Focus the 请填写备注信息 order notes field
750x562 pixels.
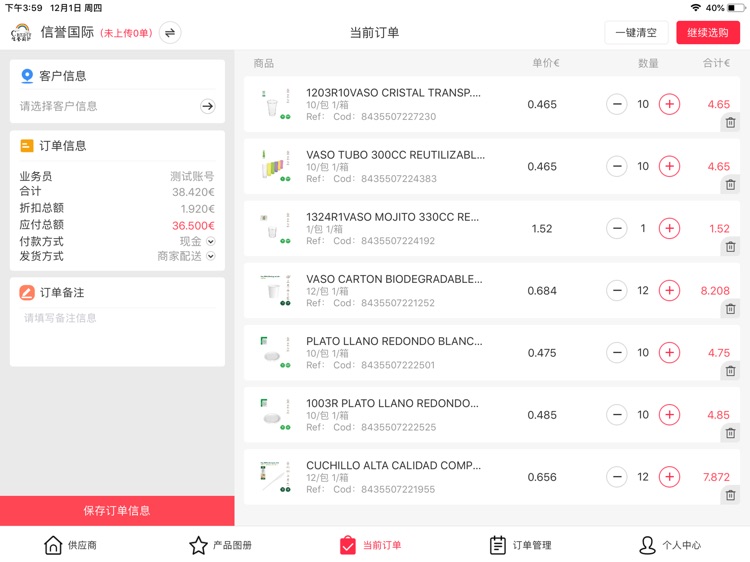tap(117, 335)
